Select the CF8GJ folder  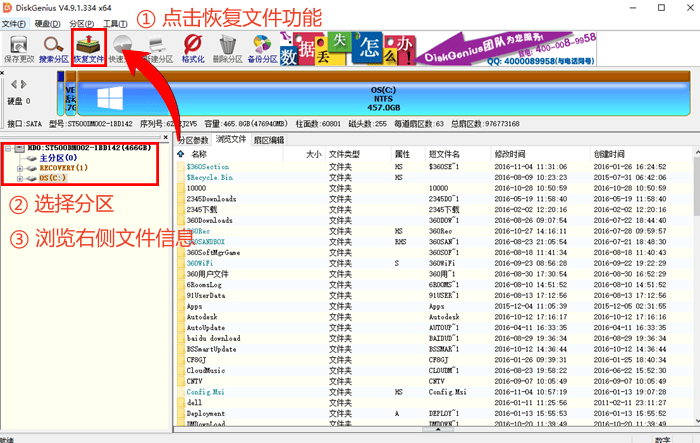tap(196, 359)
